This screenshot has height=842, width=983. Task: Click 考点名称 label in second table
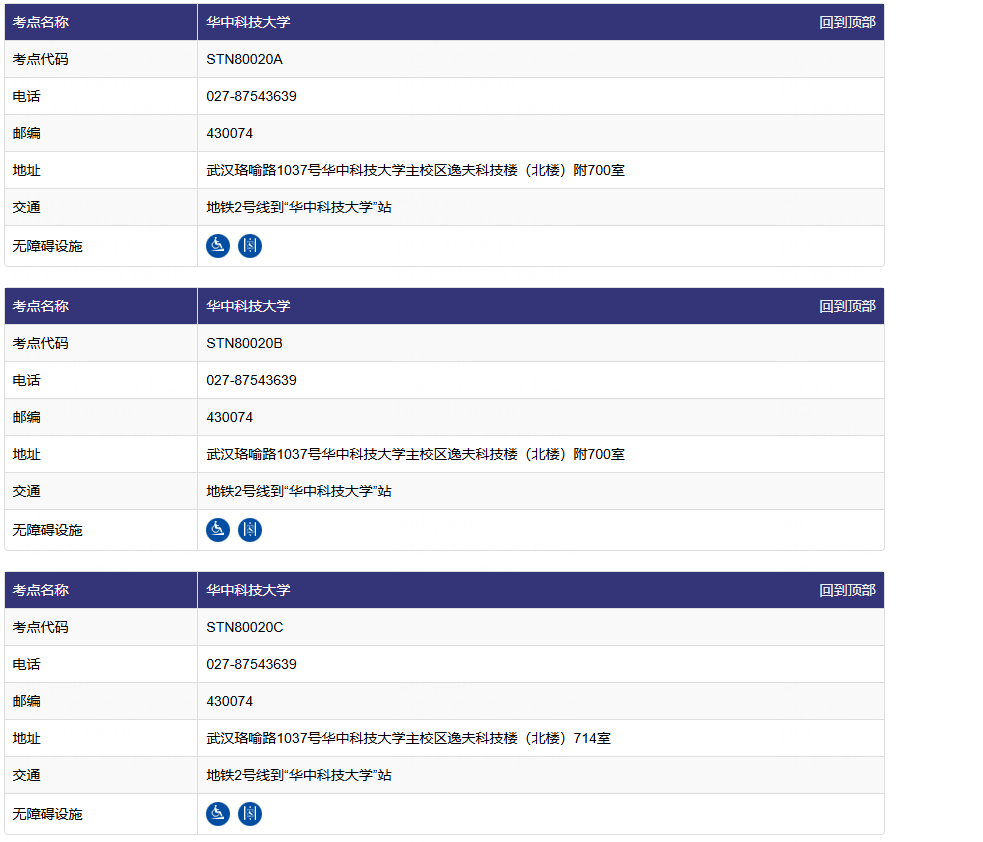click(41, 306)
